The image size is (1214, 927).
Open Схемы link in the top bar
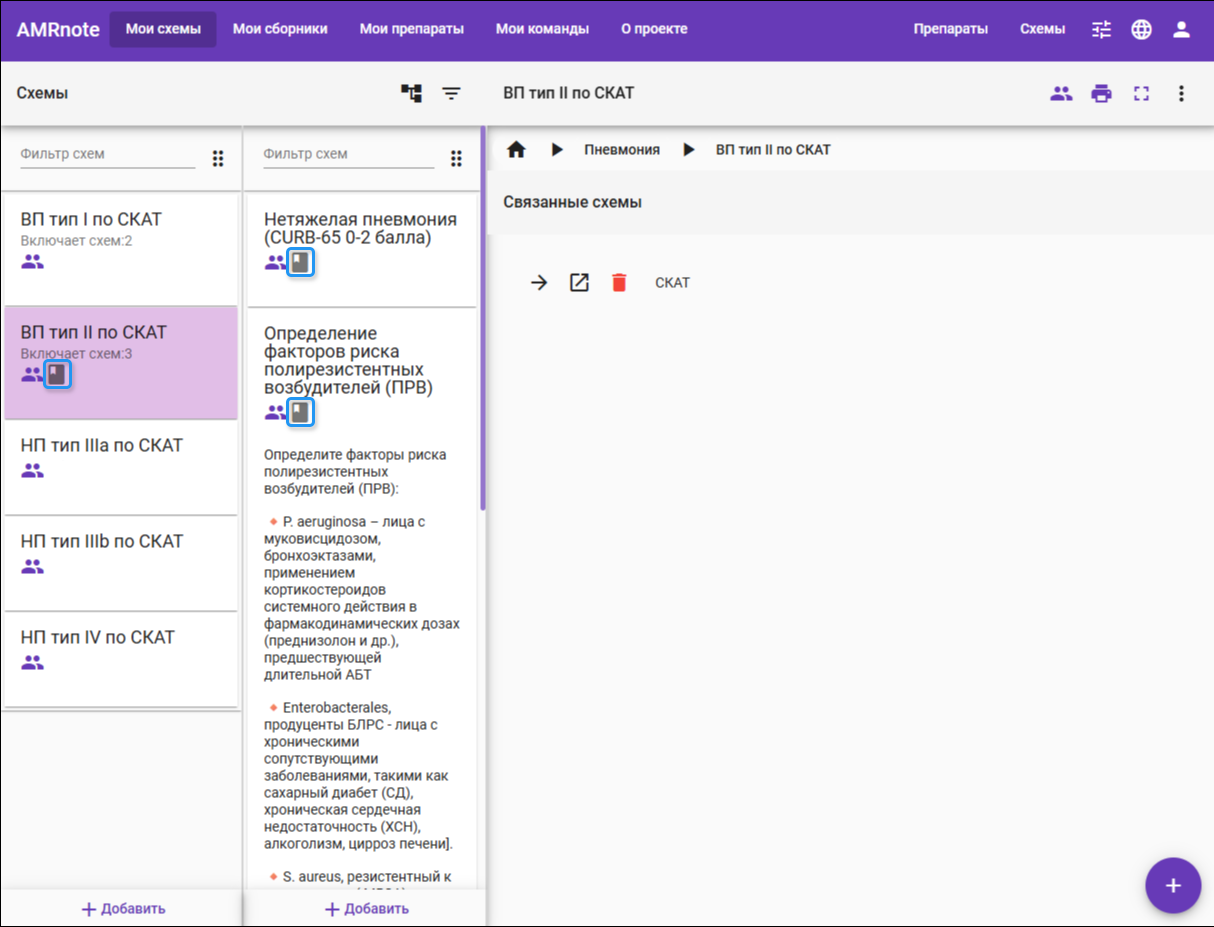(x=1042, y=29)
